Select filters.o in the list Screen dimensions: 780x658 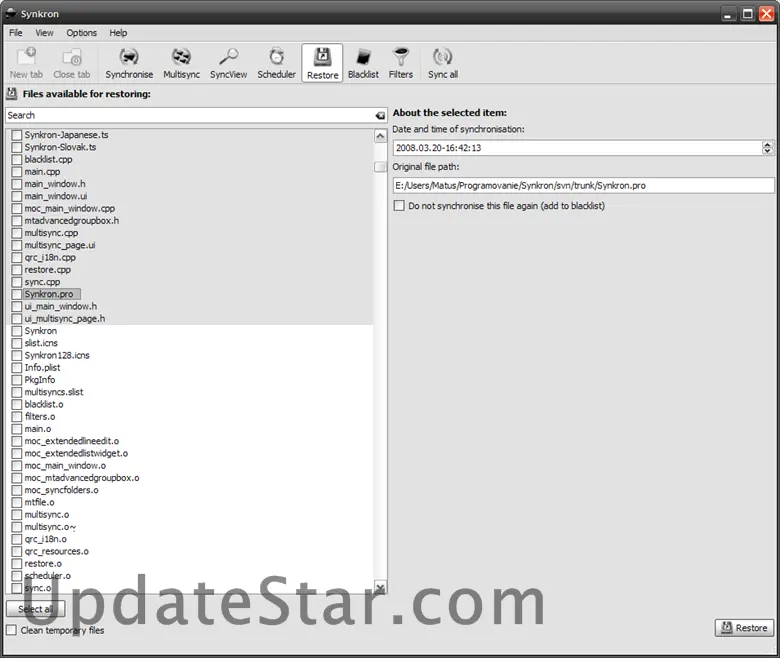point(40,417)
